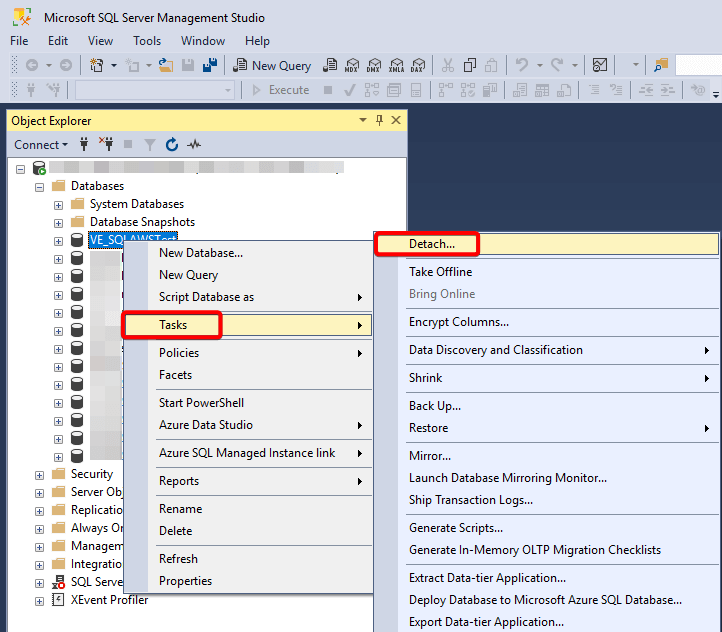
Task: Click Object Explorer connect plug icon
Action: pyautogui.click(x=84, y=145)
